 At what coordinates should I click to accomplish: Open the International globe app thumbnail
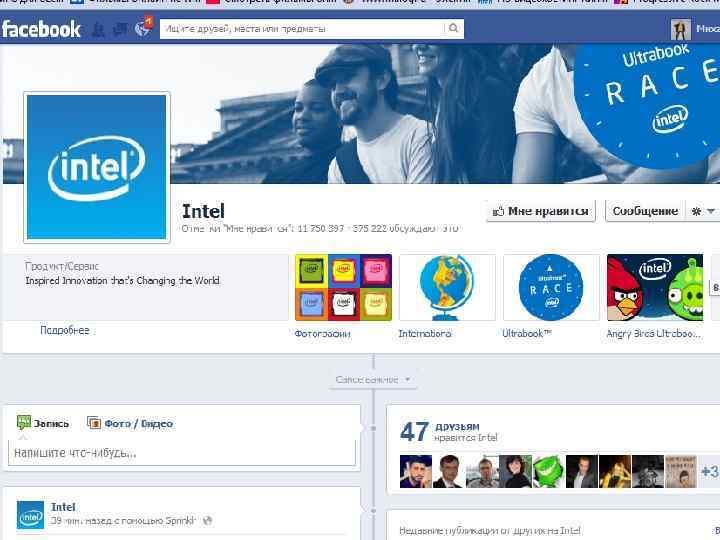click(447, 287)
